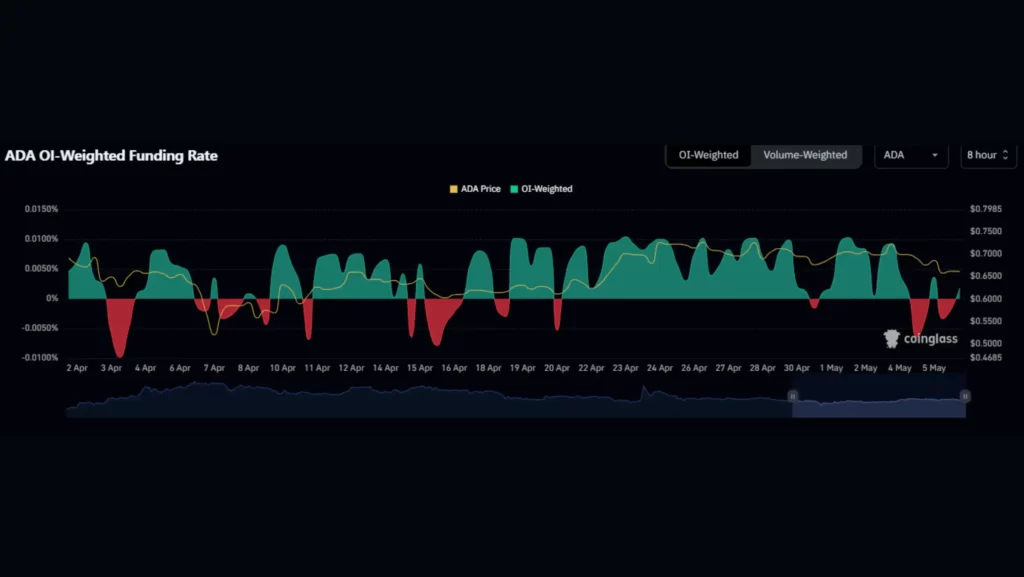1024x577 pixels.
Task: Click the $0.4685 price label
Action: pos(985,358)
